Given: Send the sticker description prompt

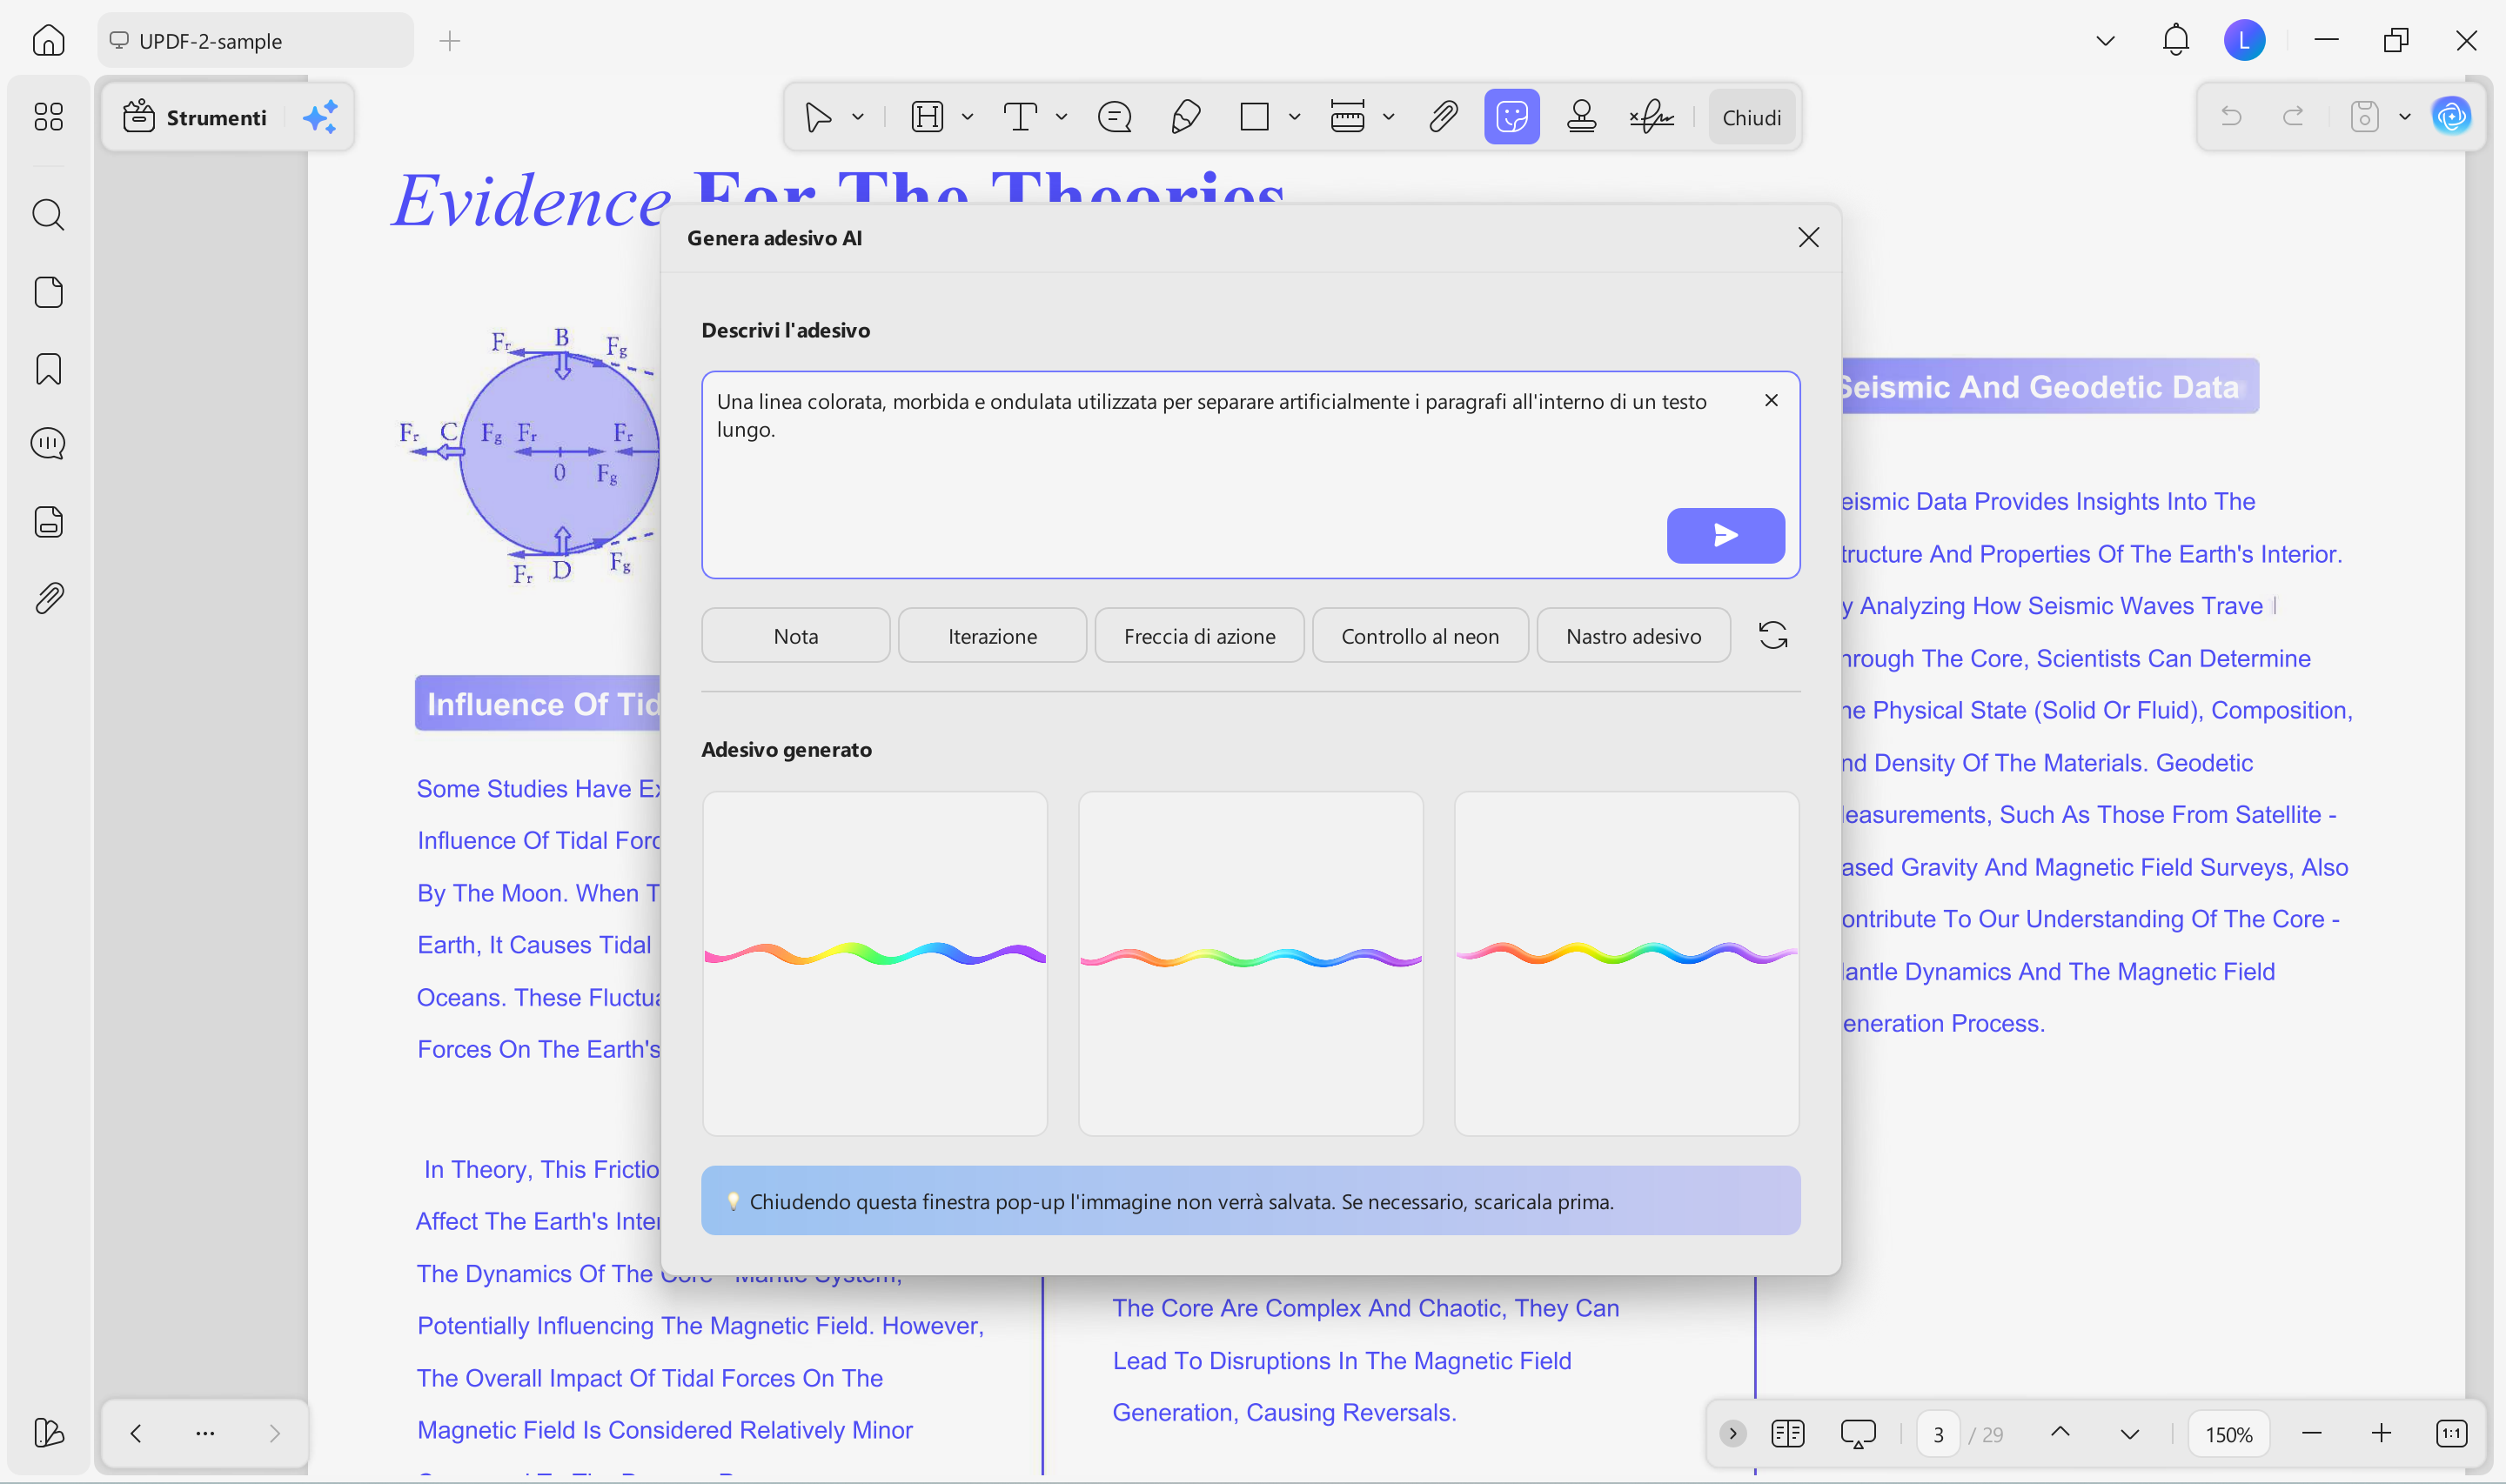Looking at the screenshot, I should point(1725,535).
